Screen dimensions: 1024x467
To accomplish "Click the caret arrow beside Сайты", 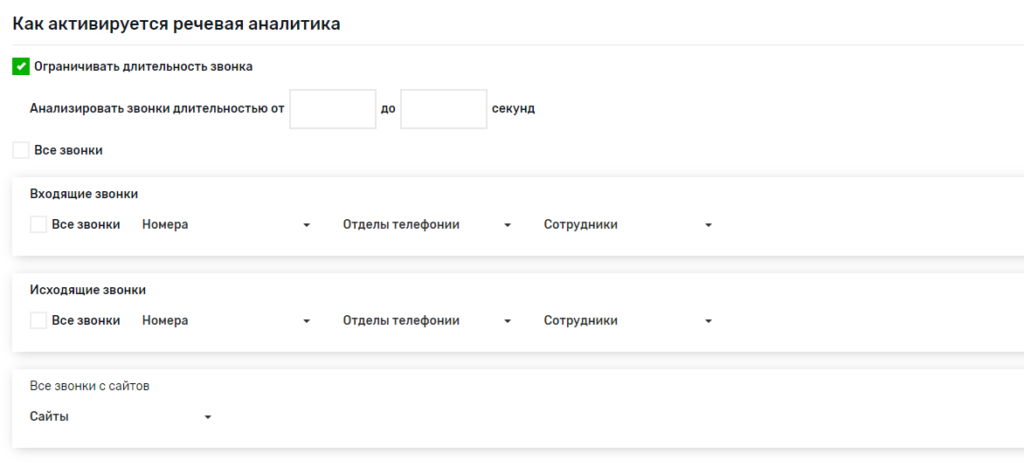I will pos(208,418).
